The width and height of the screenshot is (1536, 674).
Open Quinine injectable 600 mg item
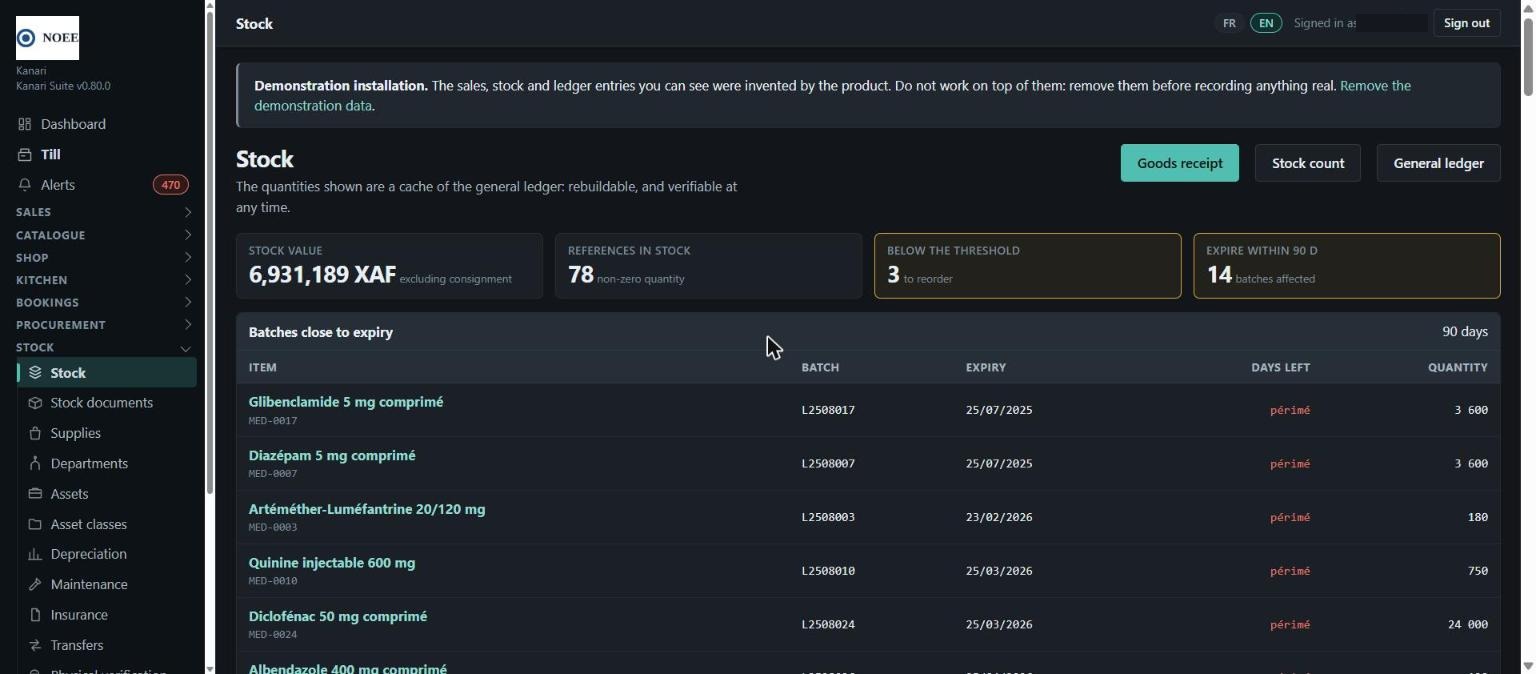pos(332,563)
